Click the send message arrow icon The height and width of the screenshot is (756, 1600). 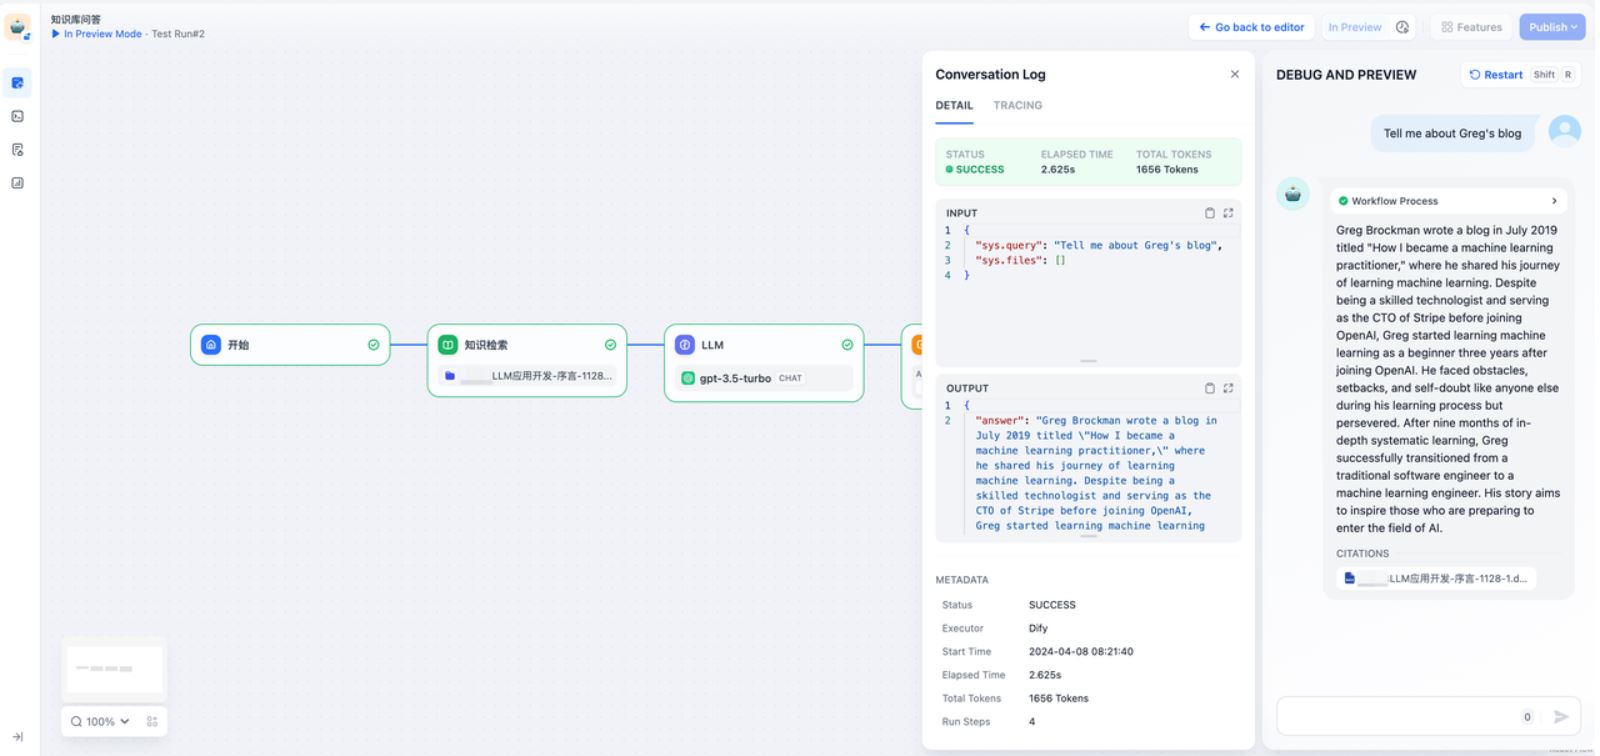pos(1560,716)
